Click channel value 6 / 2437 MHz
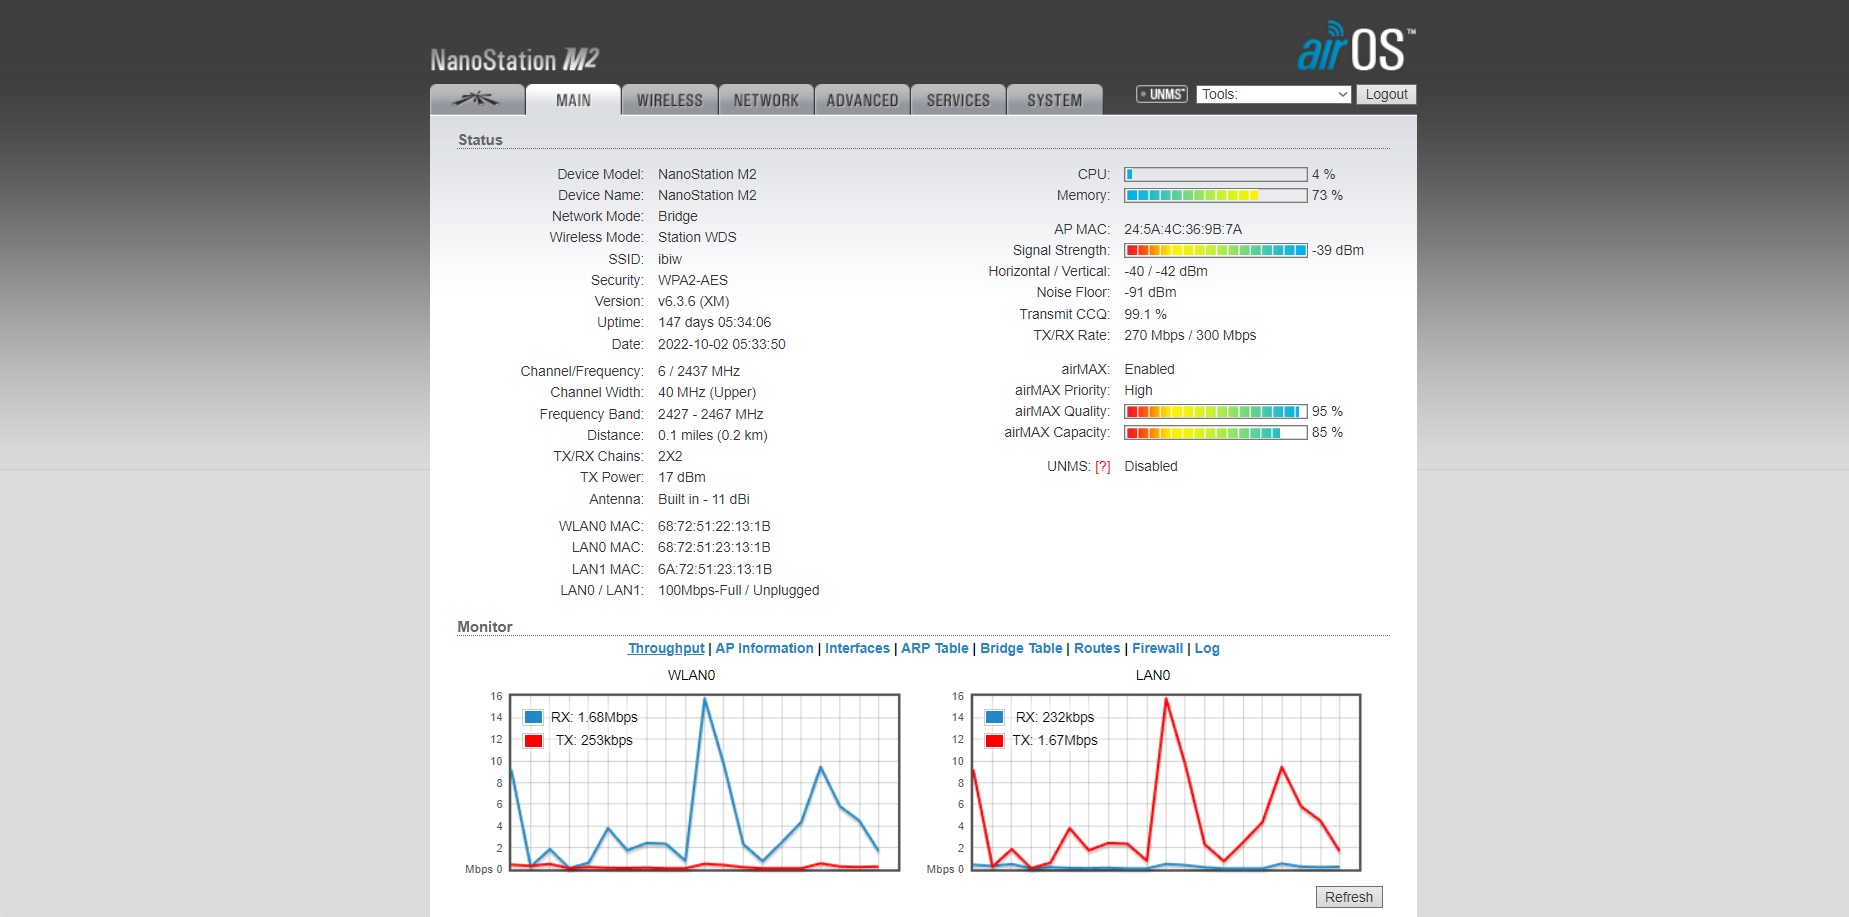 (698, 371)
